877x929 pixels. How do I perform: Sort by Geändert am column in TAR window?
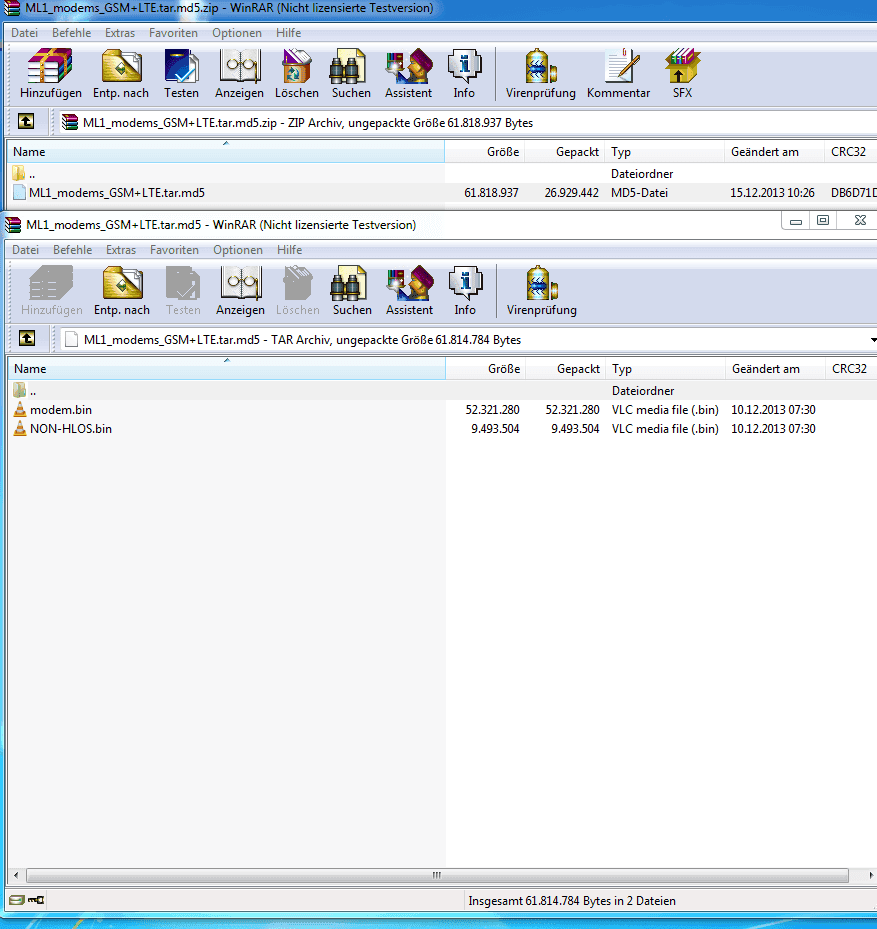[x=775, y=369]
